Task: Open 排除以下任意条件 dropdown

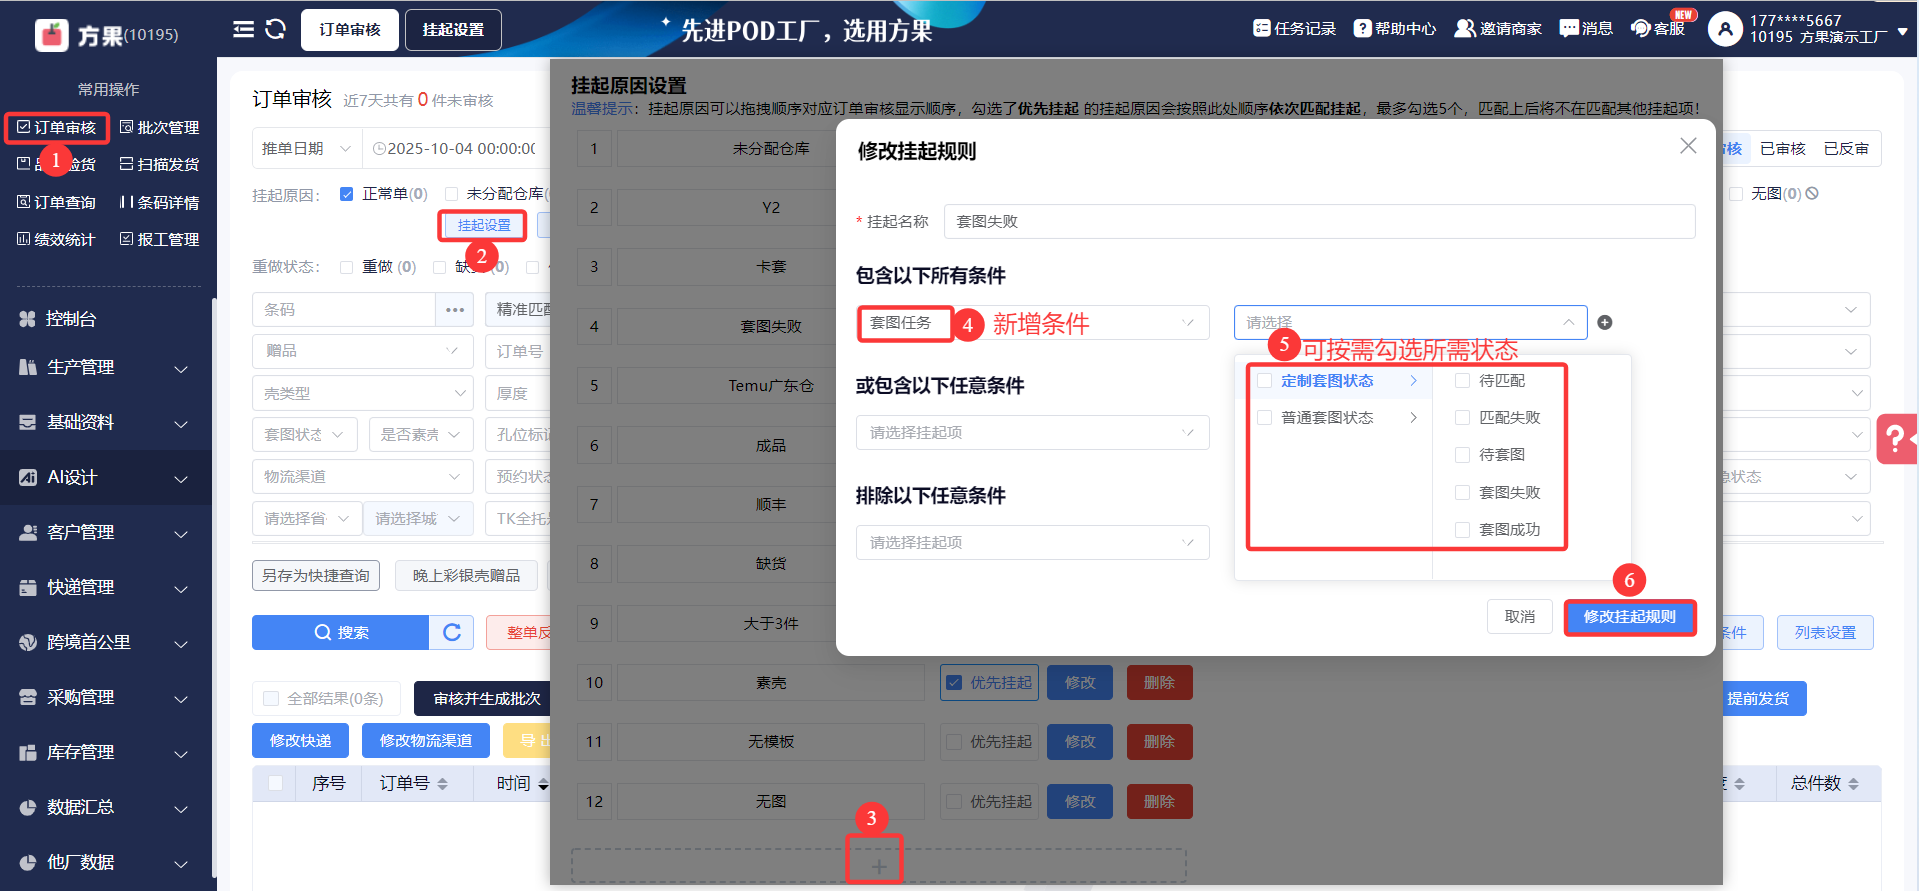Action: coord(1033,543)
